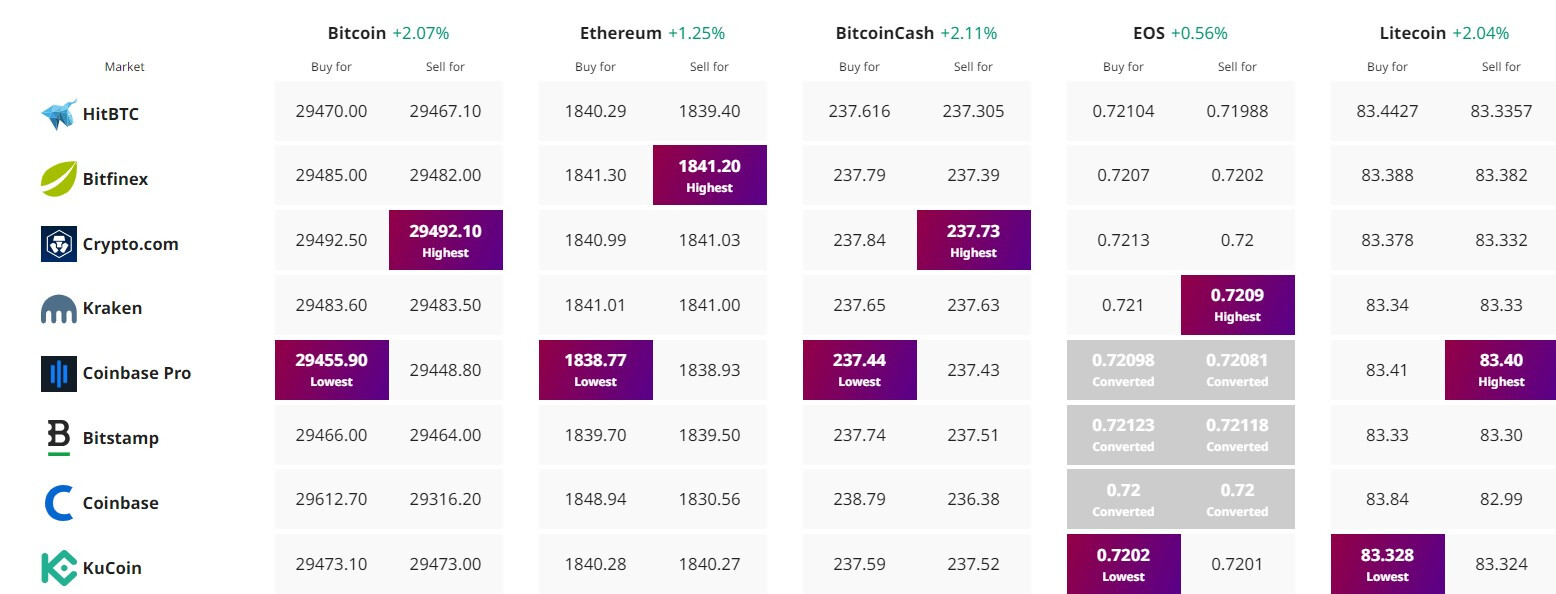Click the lowest Litecoin buy price 83.328
Screen dimensions: 1556x594
(1387, 563)
